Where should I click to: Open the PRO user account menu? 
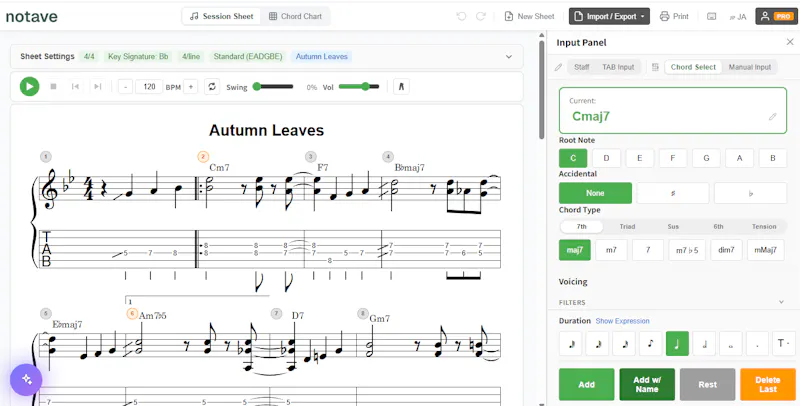pyautogui.click(x=776, y=16)
